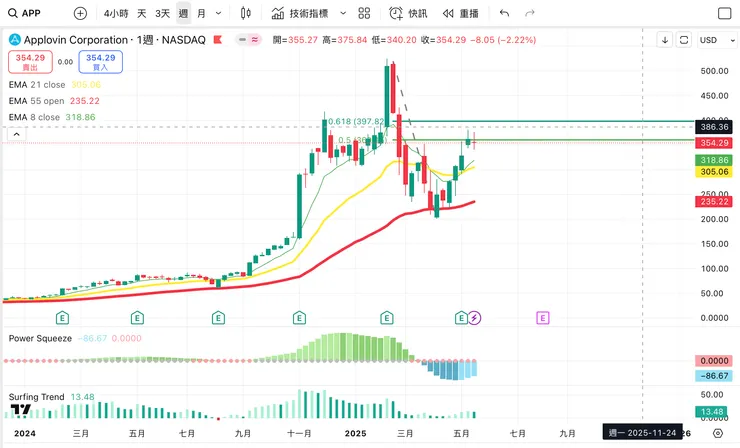Click the yellow 305.06 EMA label
Viewport: 740px width, 448px height.
[x=714, y=172]
